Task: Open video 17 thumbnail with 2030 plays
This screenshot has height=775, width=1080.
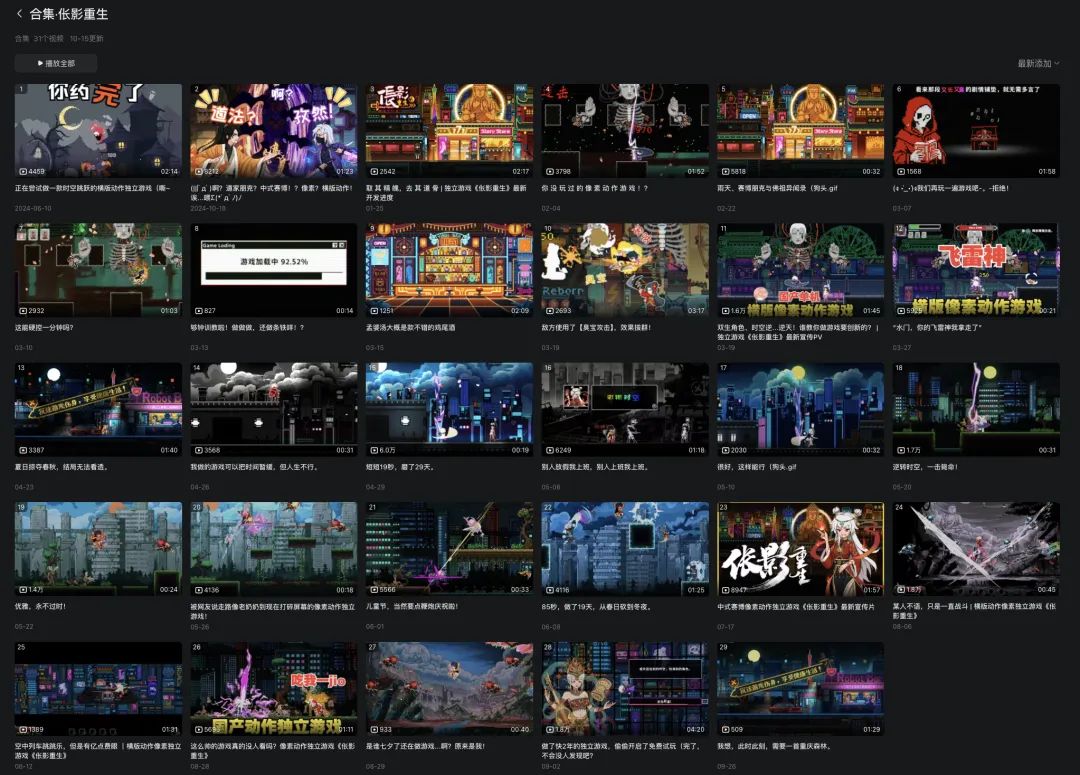Action: coord(800,410)
